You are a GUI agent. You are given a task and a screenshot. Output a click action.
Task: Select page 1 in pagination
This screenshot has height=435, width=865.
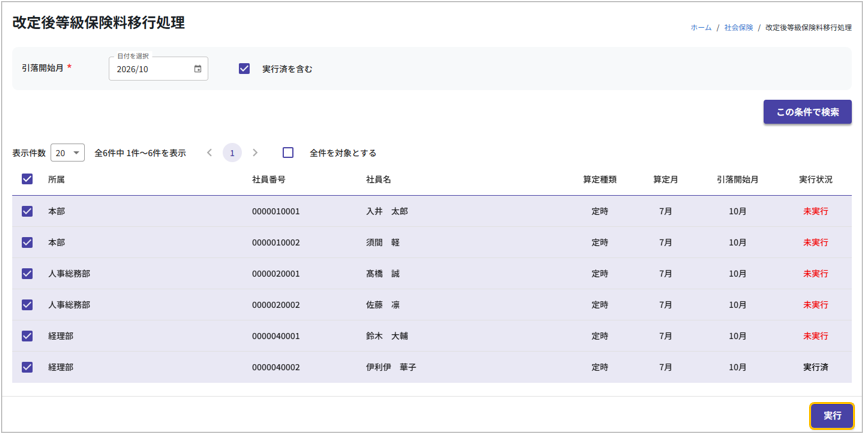(x=232, y=153)
